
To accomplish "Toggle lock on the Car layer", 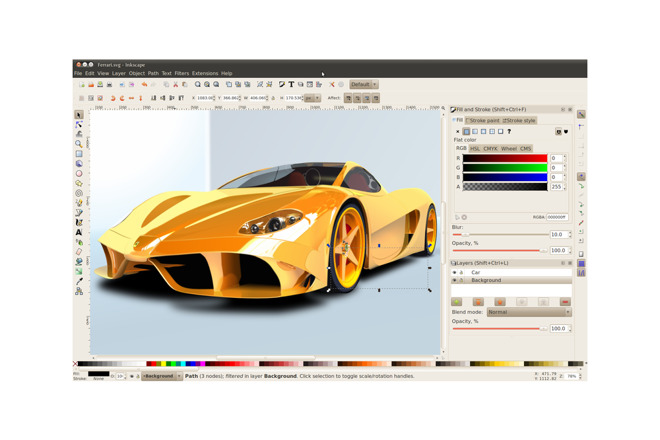I will 461,272.
